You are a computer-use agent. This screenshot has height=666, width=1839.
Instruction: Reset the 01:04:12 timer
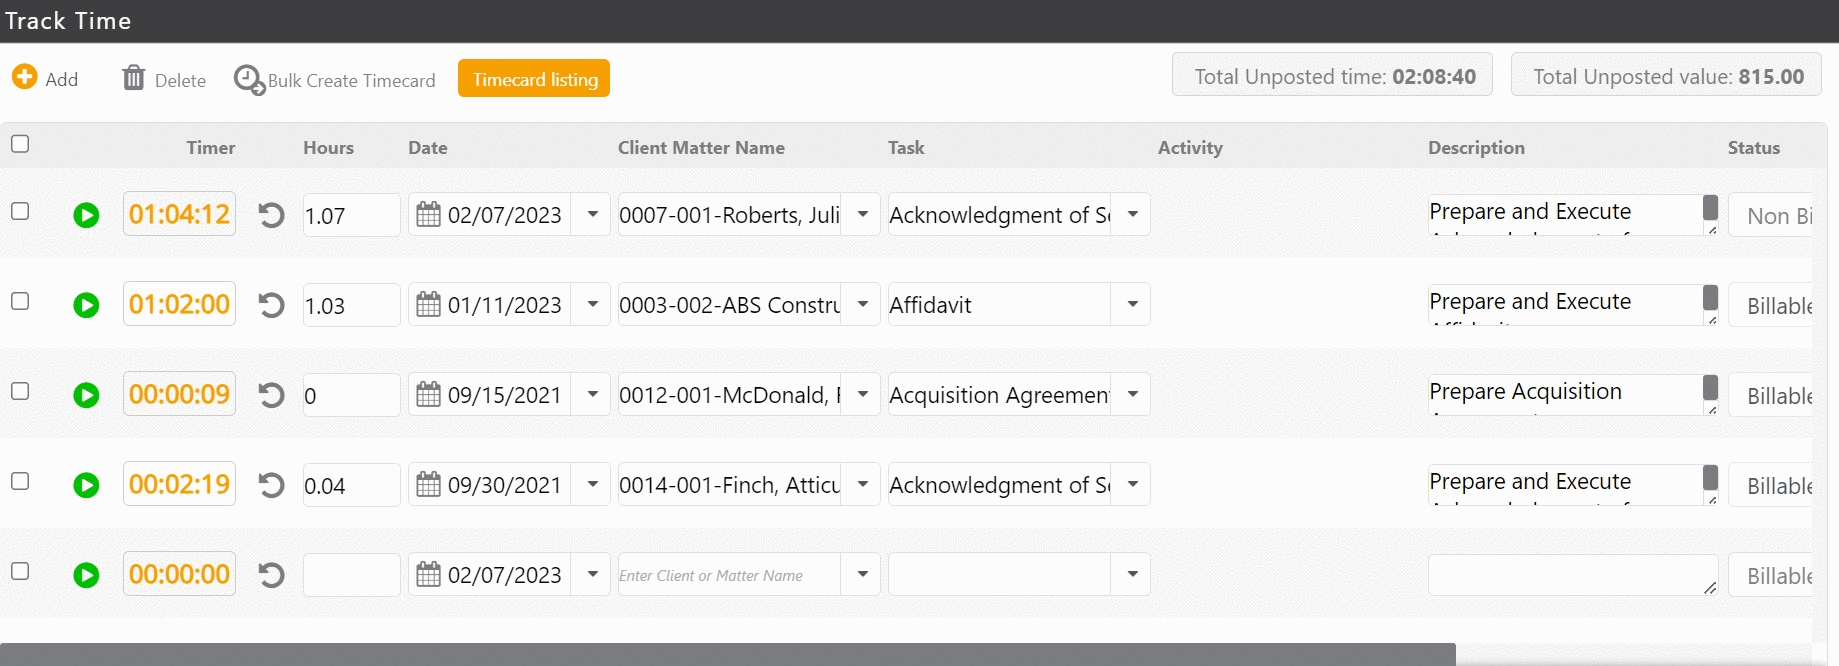271,215
